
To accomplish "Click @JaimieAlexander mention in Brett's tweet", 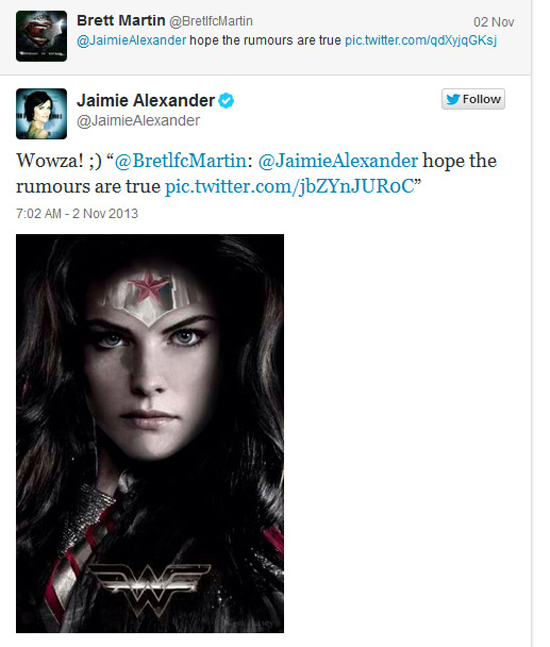I will point(132,40).
